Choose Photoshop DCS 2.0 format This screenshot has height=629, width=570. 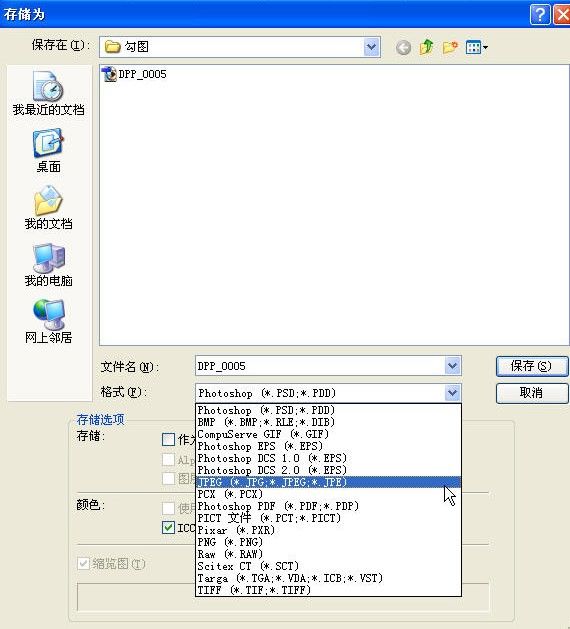point(328,470)
